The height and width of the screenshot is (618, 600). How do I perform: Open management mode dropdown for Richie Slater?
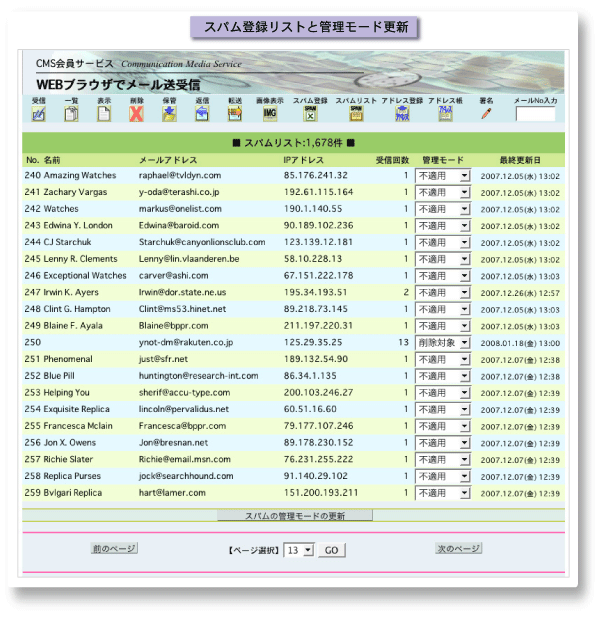tap(443, 460)
